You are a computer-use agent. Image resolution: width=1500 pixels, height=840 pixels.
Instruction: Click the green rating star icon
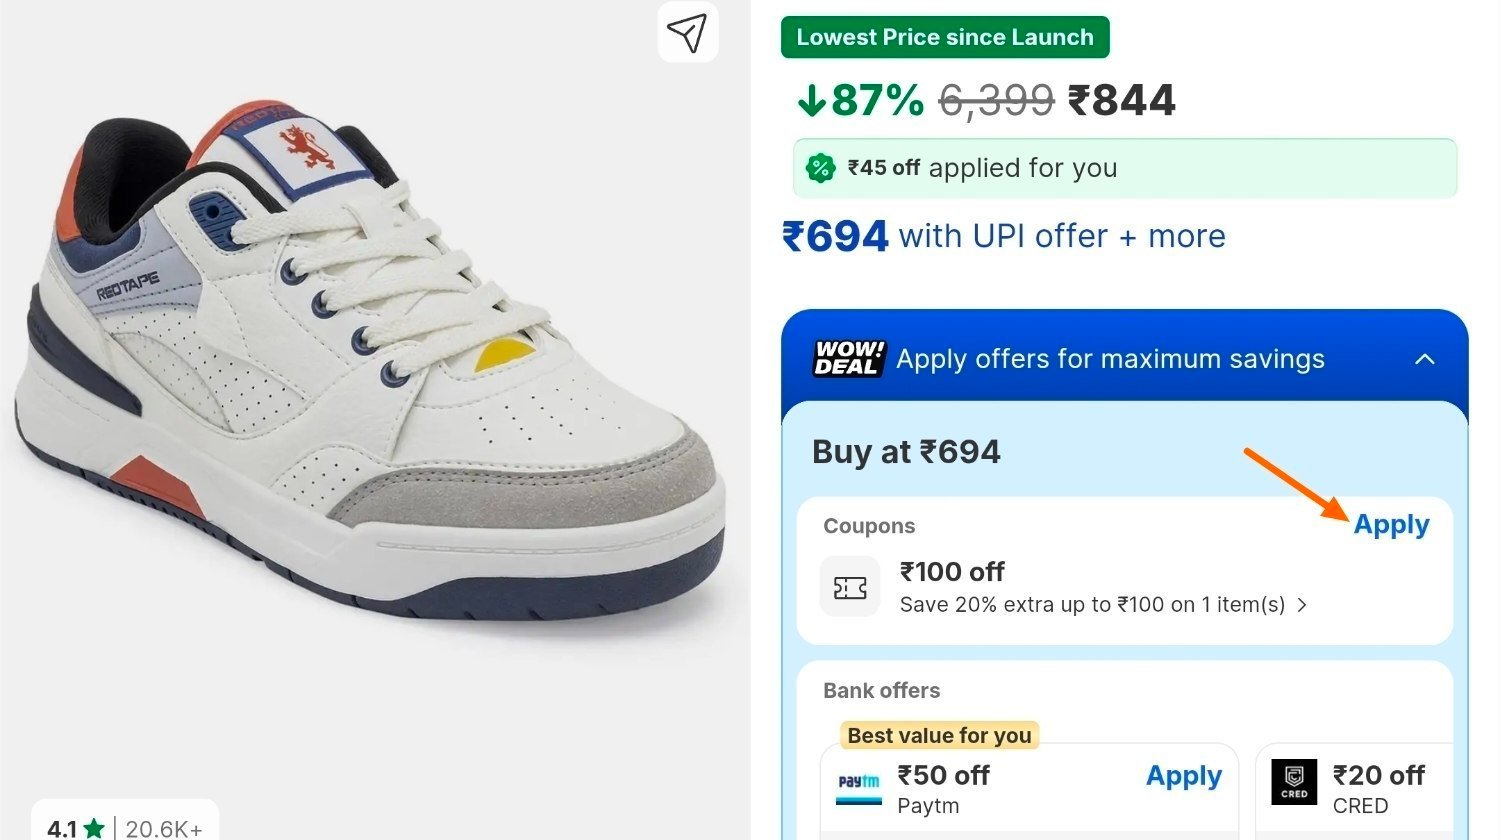[94, 828]
